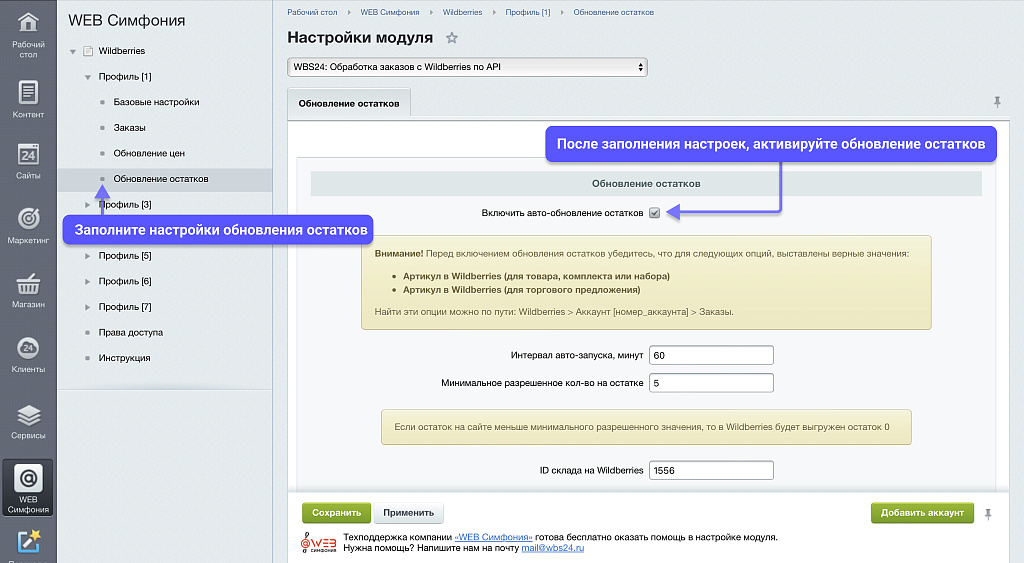Screen dimensions: 1024x563
Task: Select the Обновление остатков tab
Action: pos(348,103)
